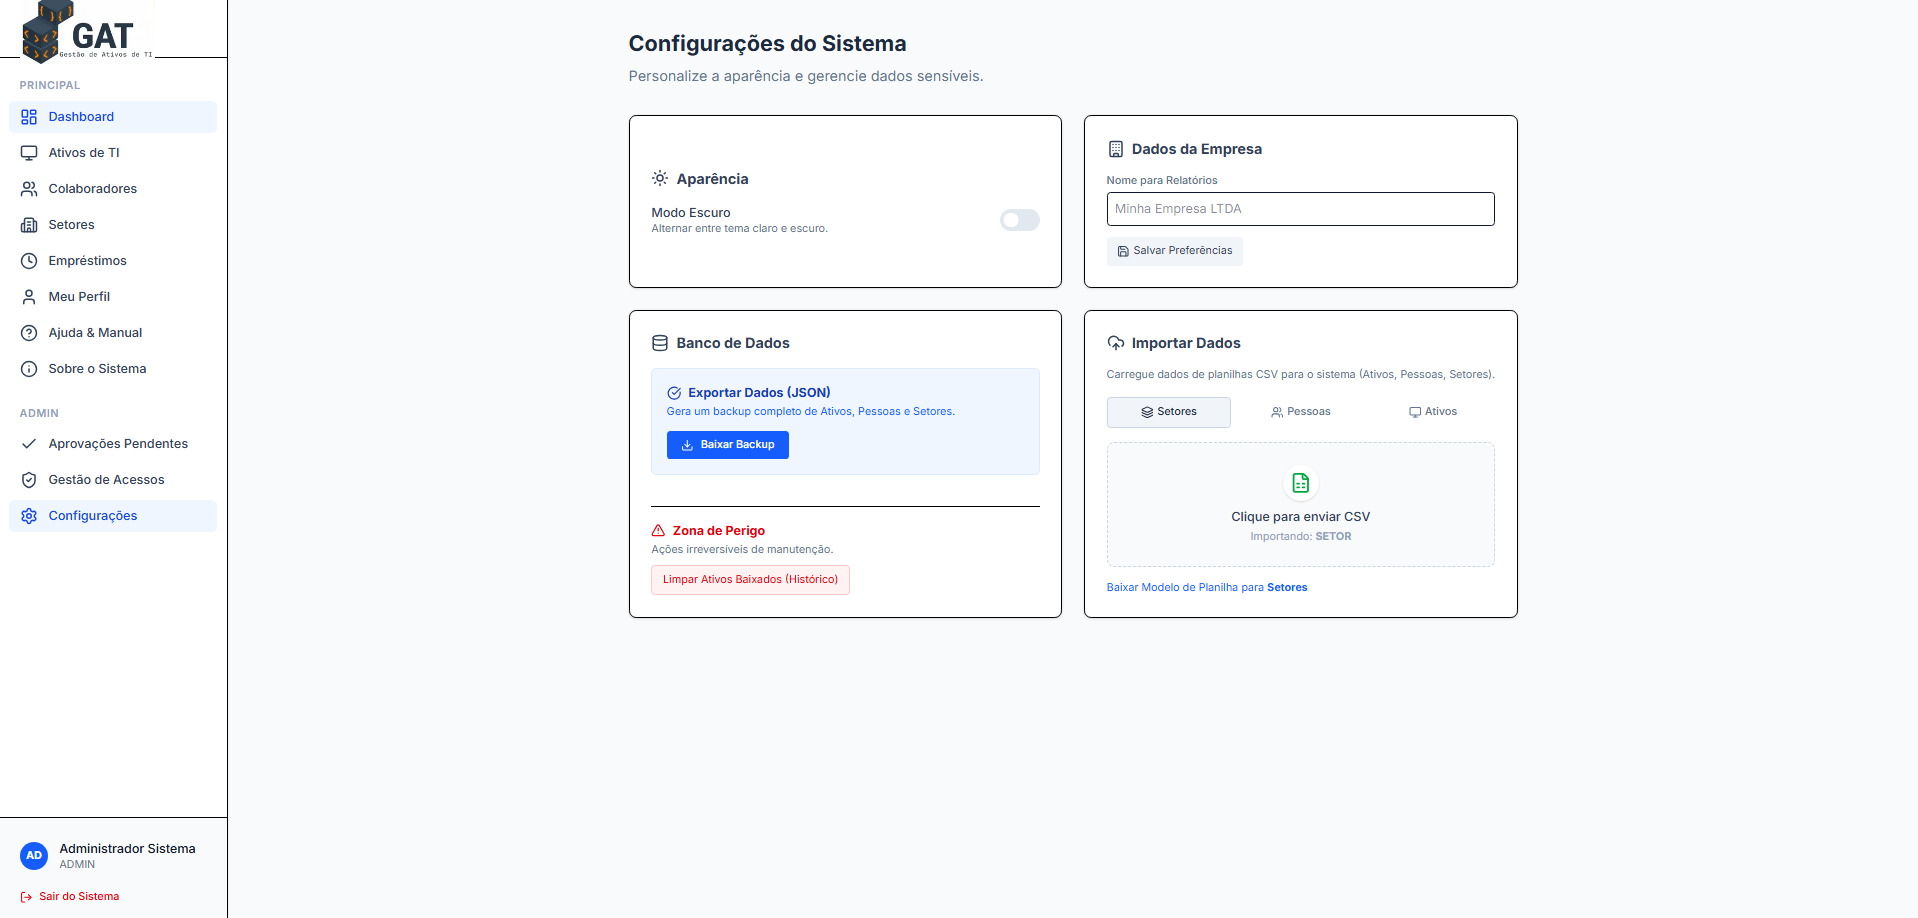The height and width of the screenshot is (918, 1918).
Task: Click the Dashboard grid icon
Action: click(x=29, y=117)
